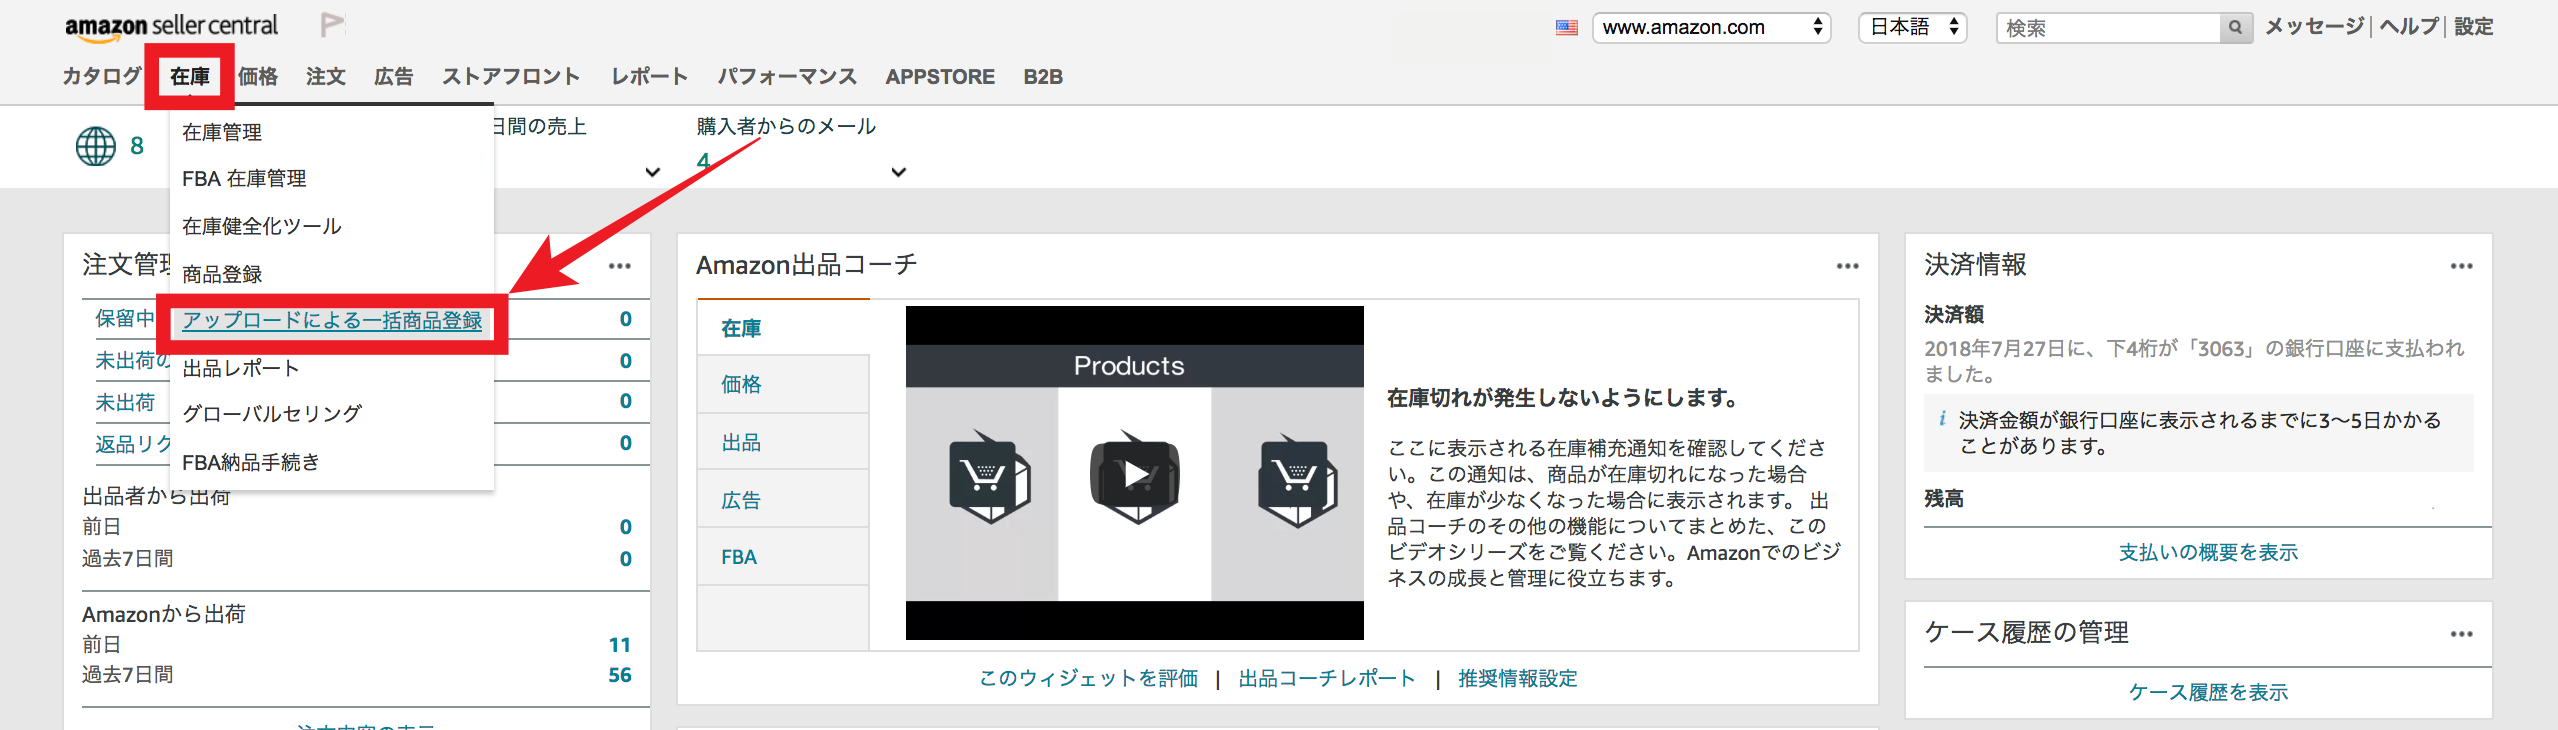This screenshot has height=730, width=2558.
Task: Switch to the 在庫 coach tab
Action: click(x=783, y=328)
